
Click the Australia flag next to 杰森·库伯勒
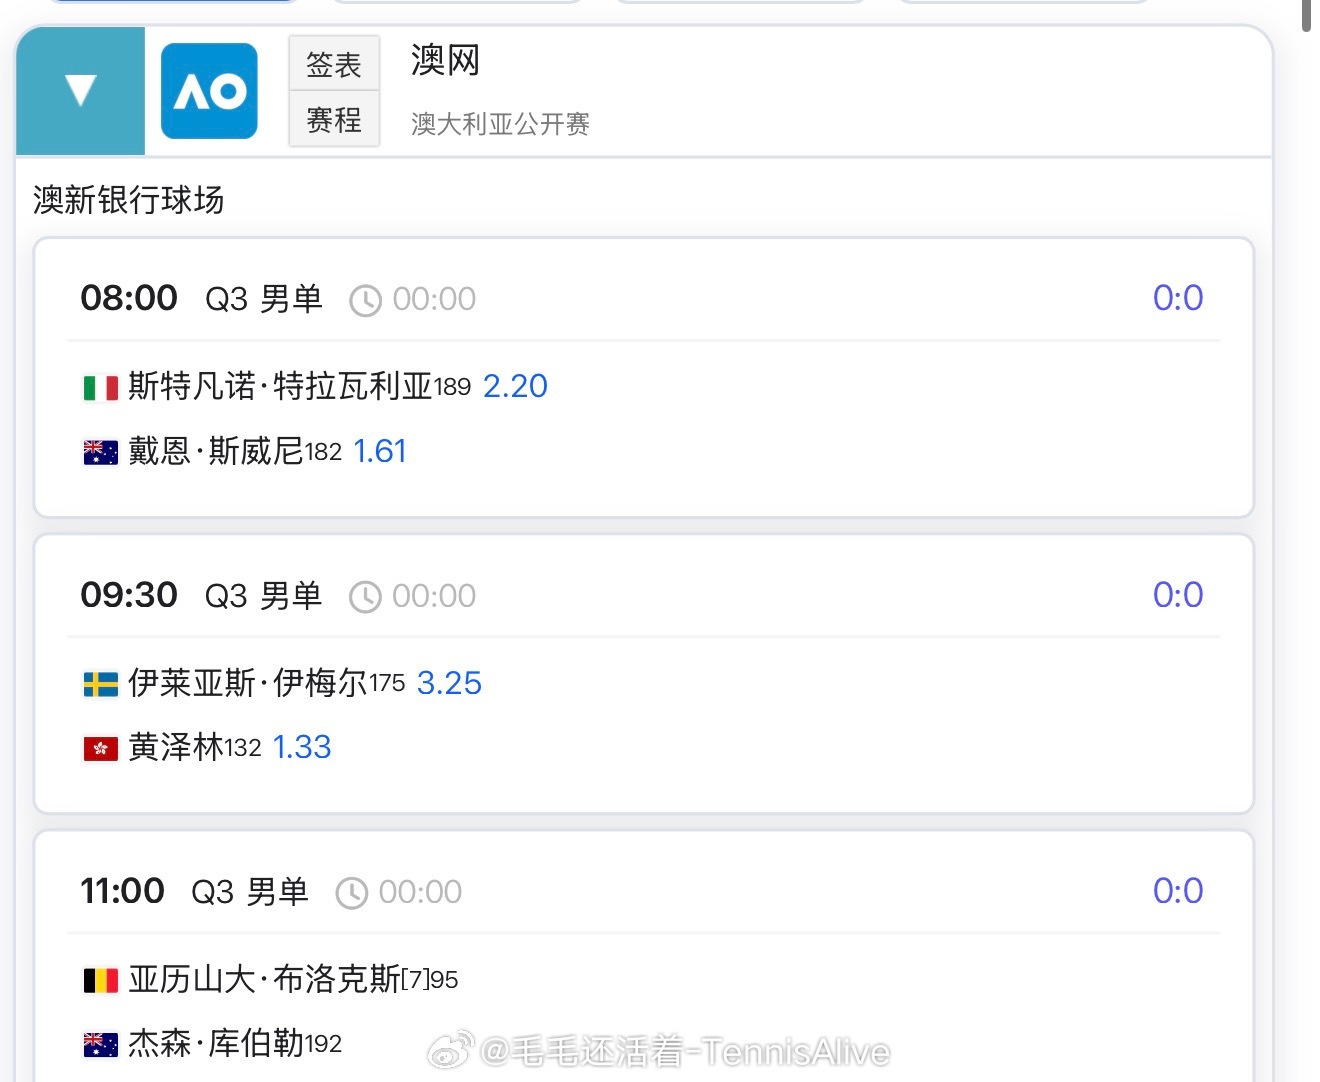(x=99, y=1044)
